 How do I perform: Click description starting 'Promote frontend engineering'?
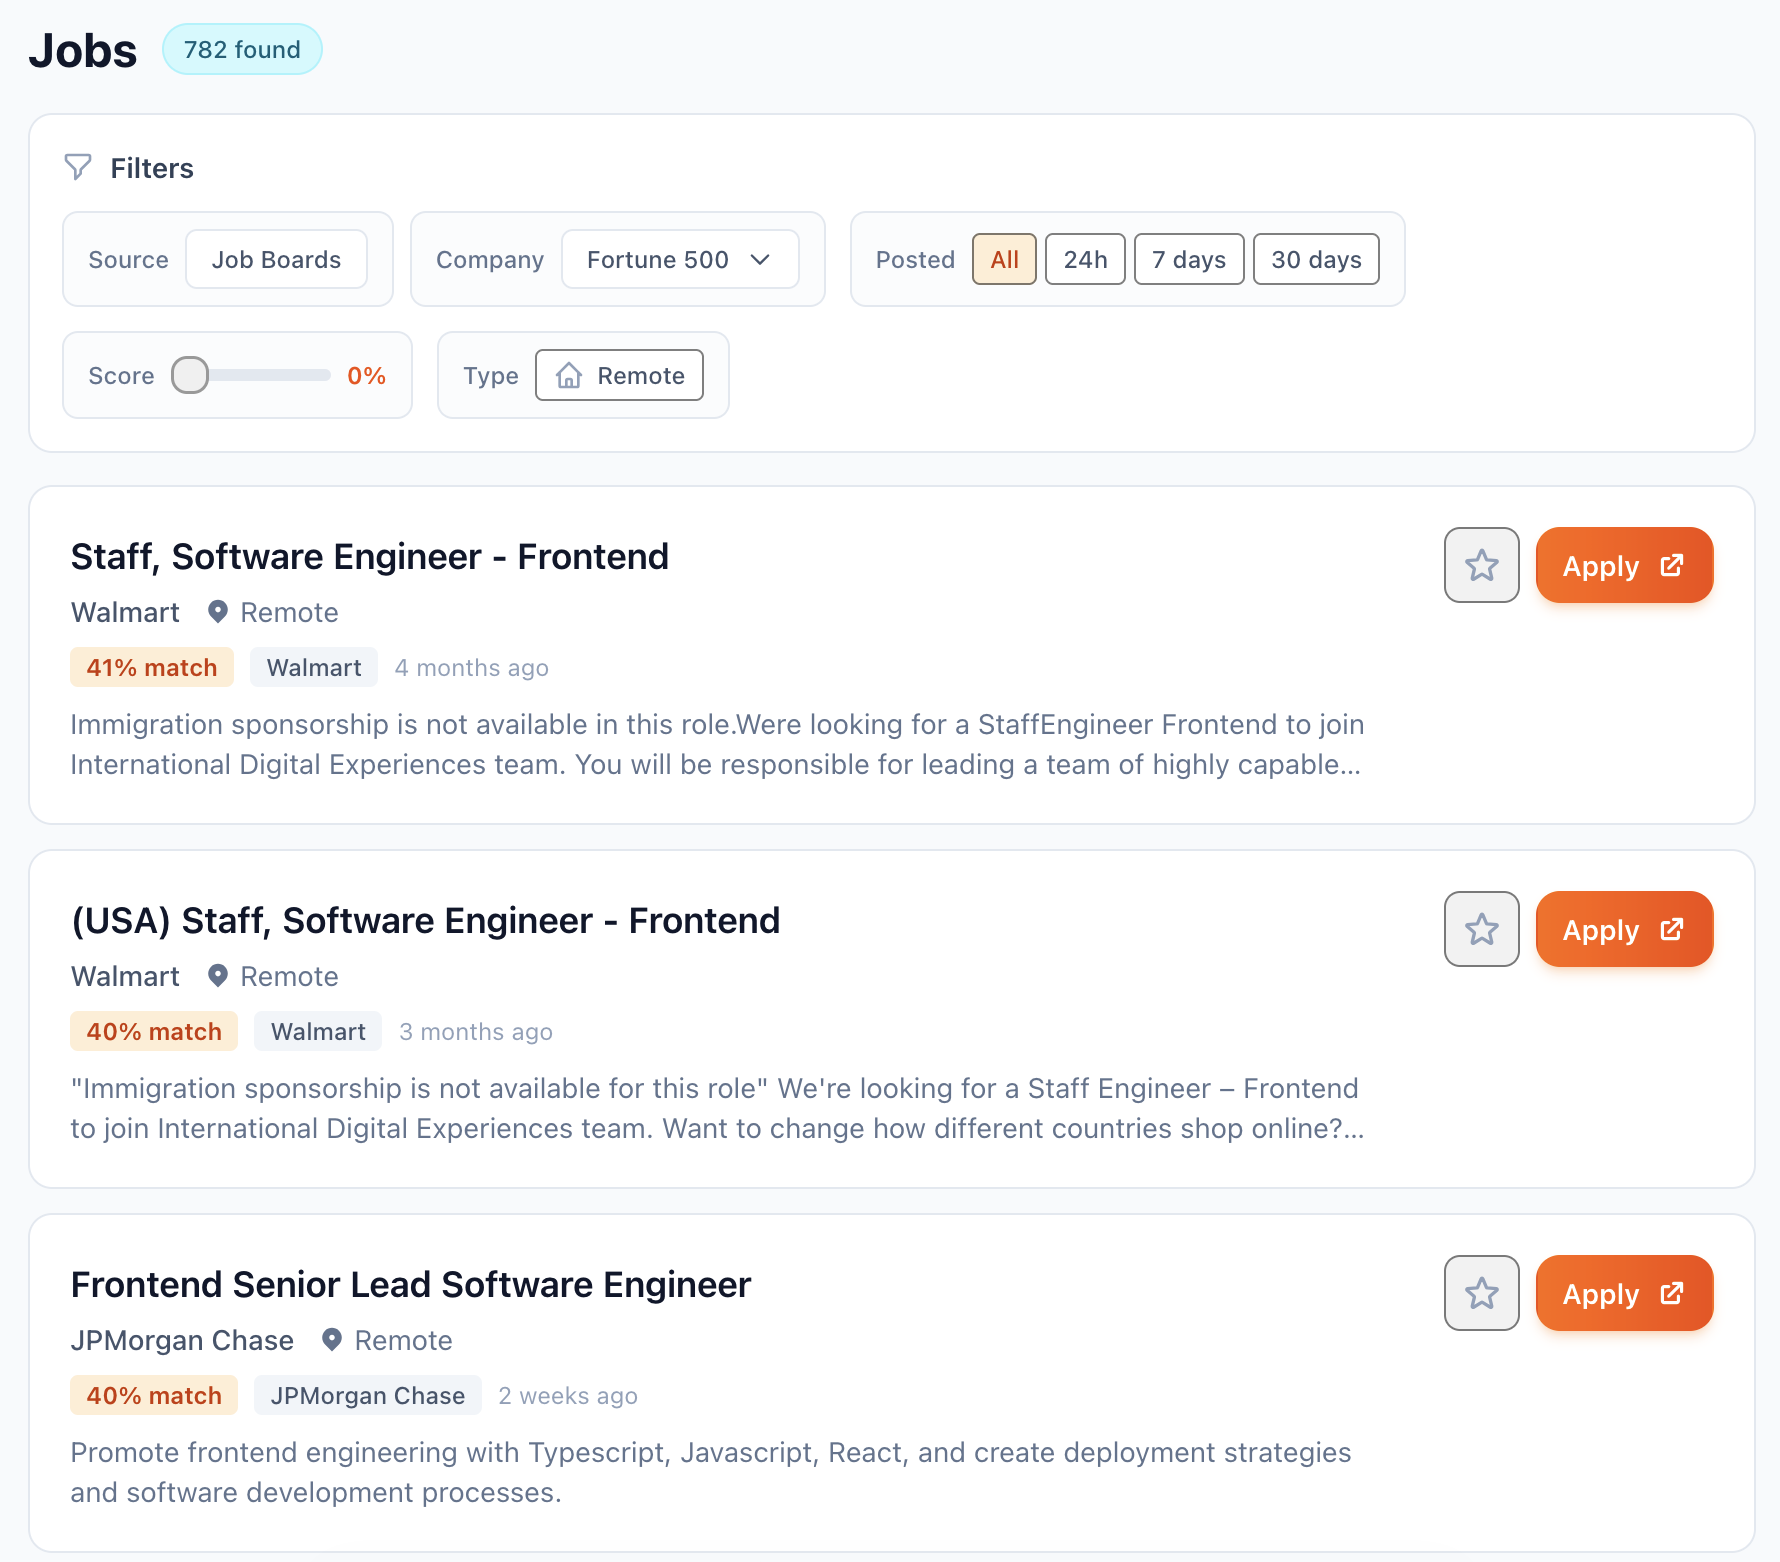click(711, 1472)
